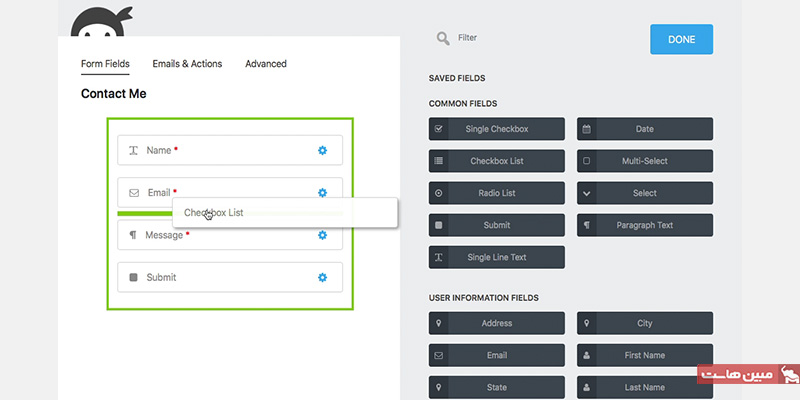Add a Radio List field
Viewport: 800px width, 400px height.
coord(496,193)
